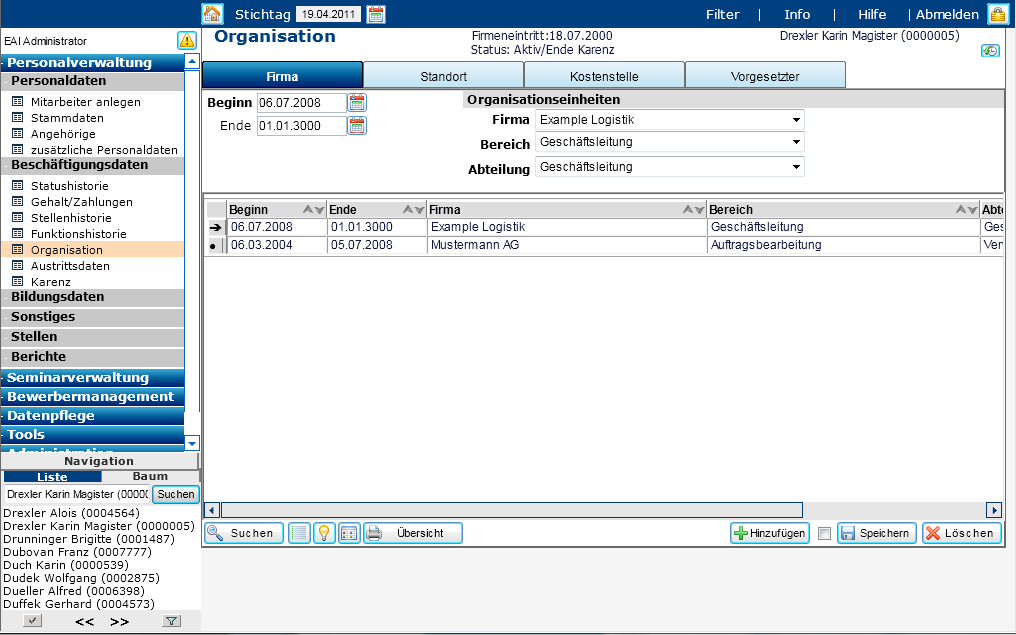The width and height of the screenshot is (1016, 635).
Task: Click the light bulb icon in bottom toolbar
Action: click(x=324, y=533)
